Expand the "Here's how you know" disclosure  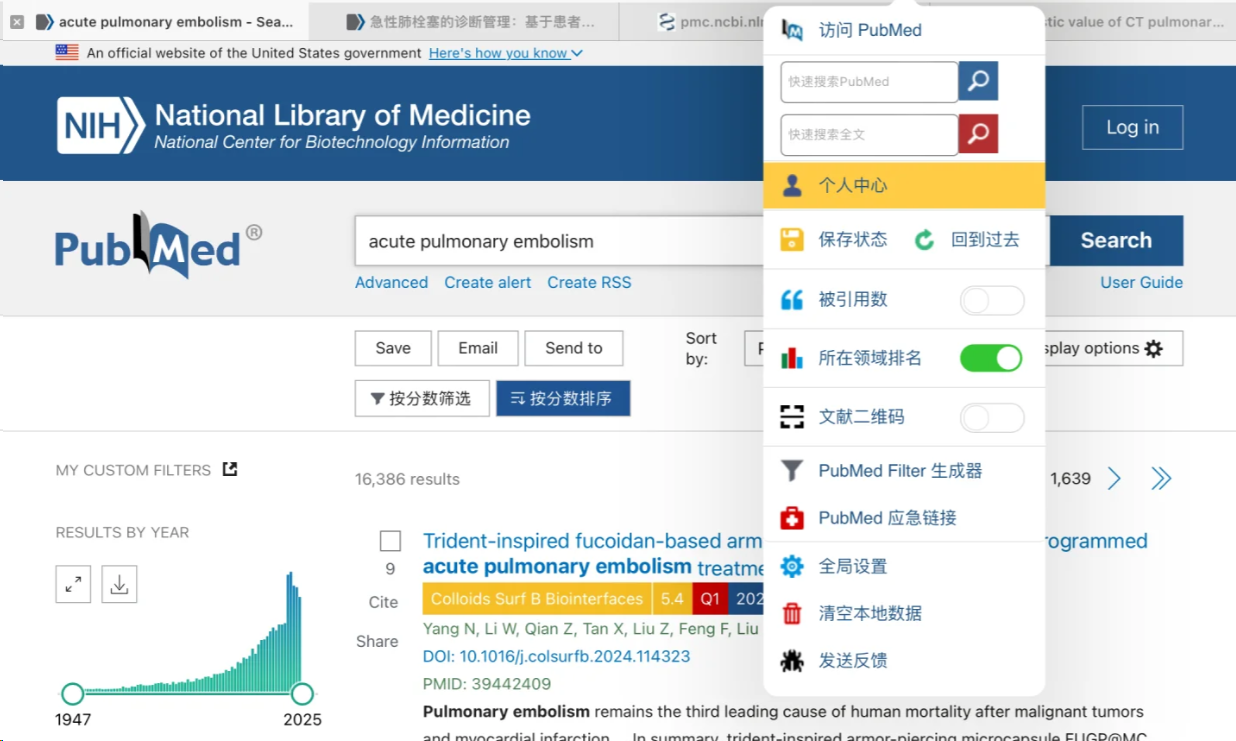[x=506, y=53]
